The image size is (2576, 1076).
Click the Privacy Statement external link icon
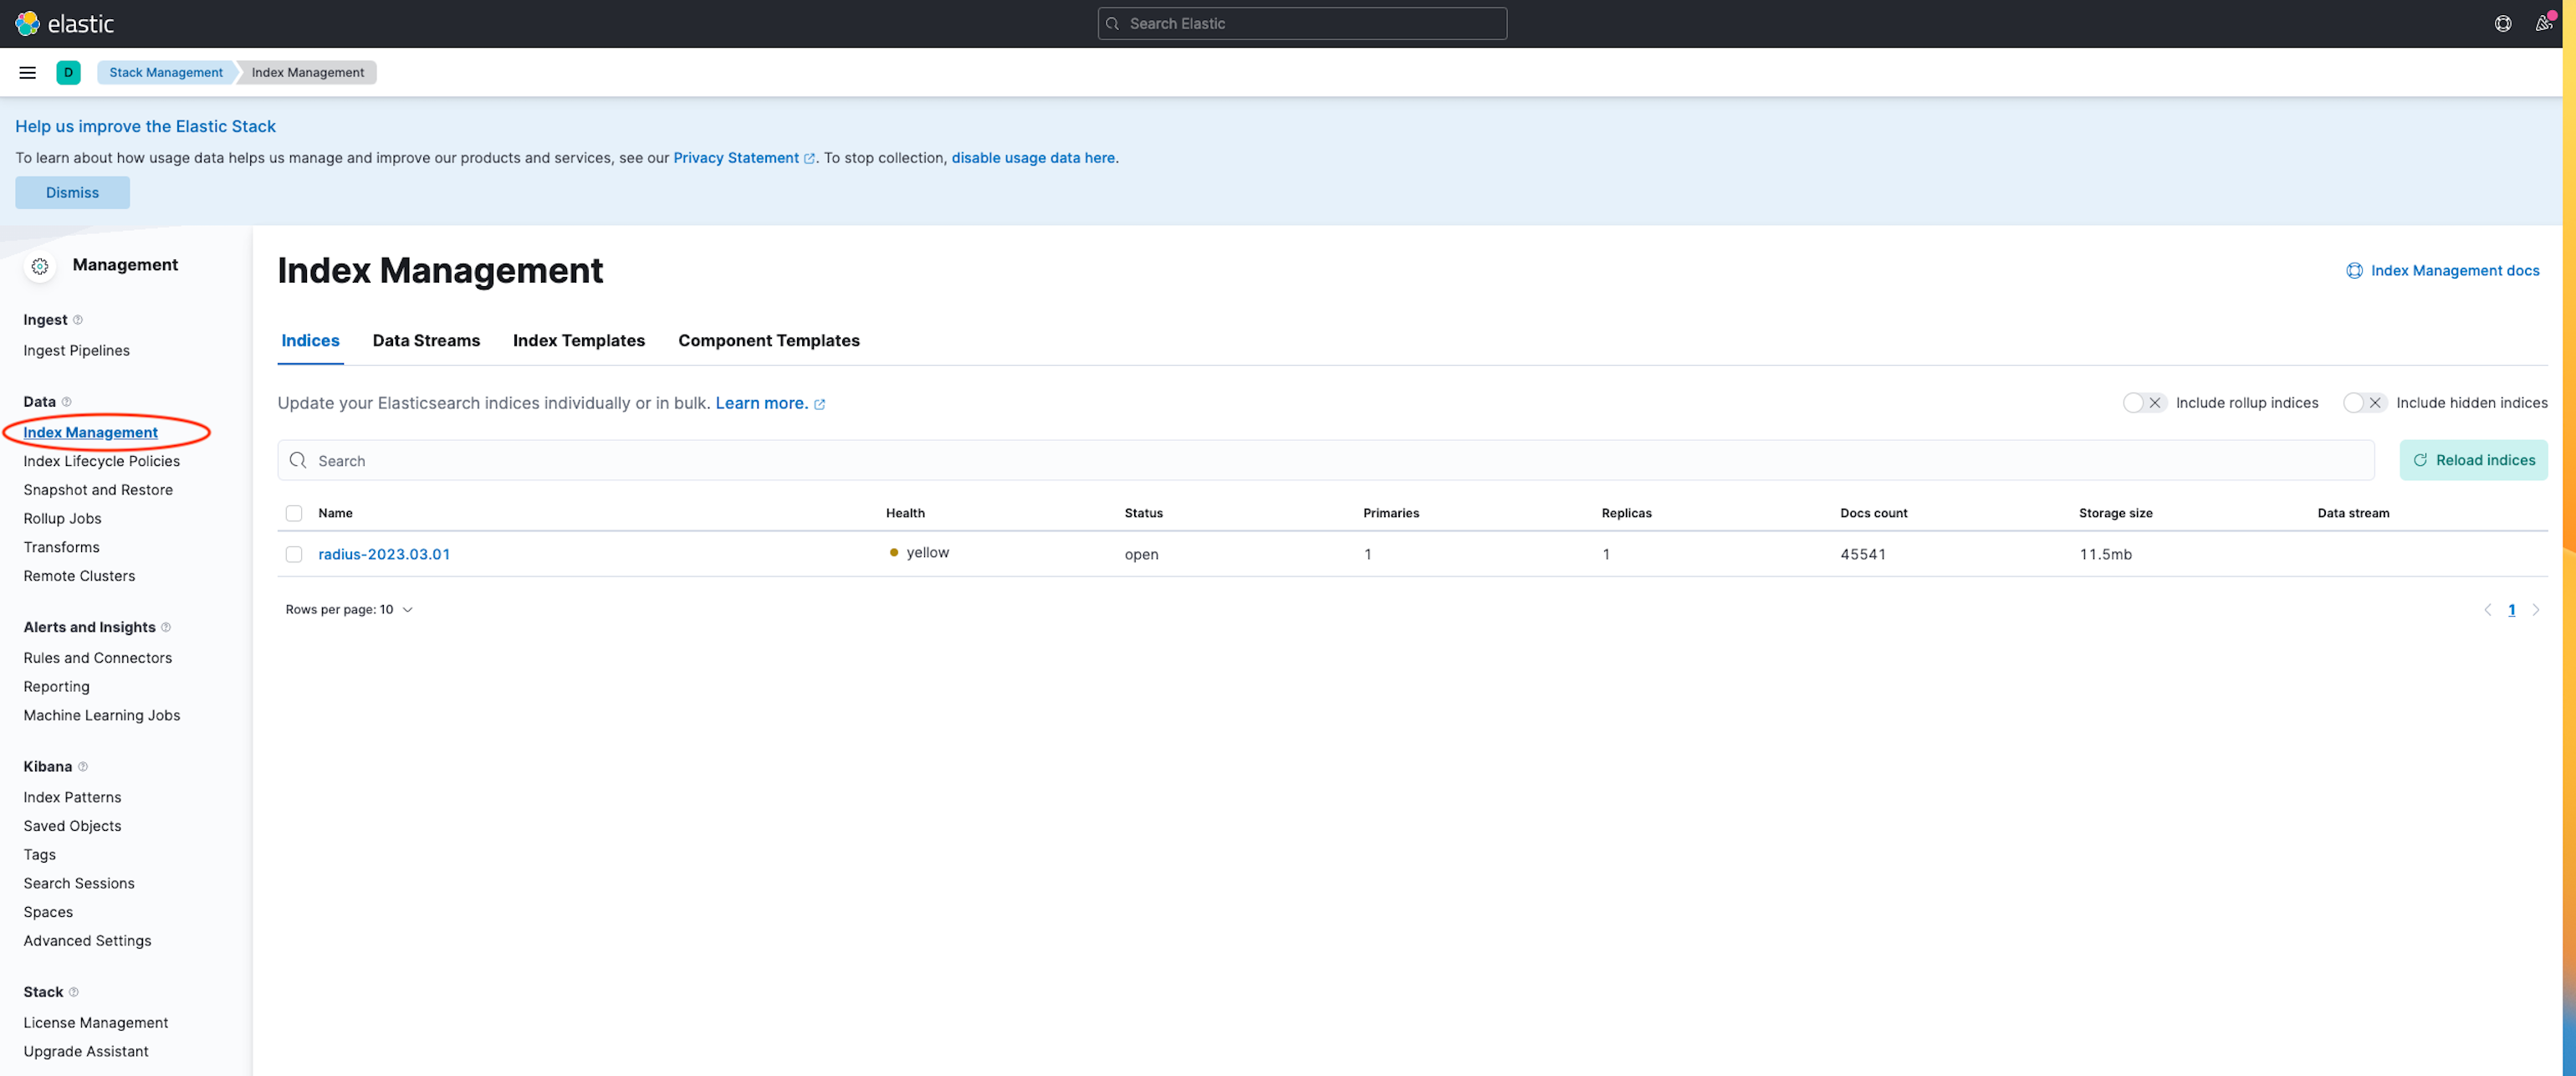click(x=809, y=158)
